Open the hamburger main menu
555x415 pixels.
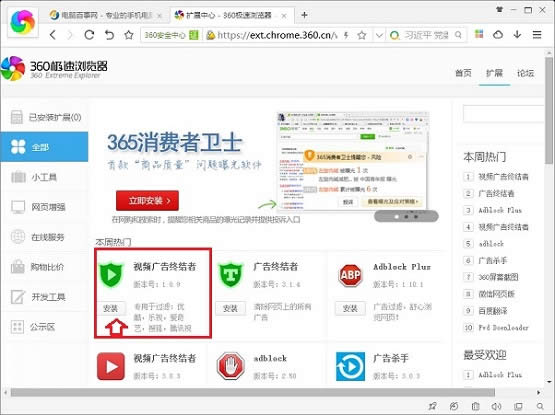(537, 34)
